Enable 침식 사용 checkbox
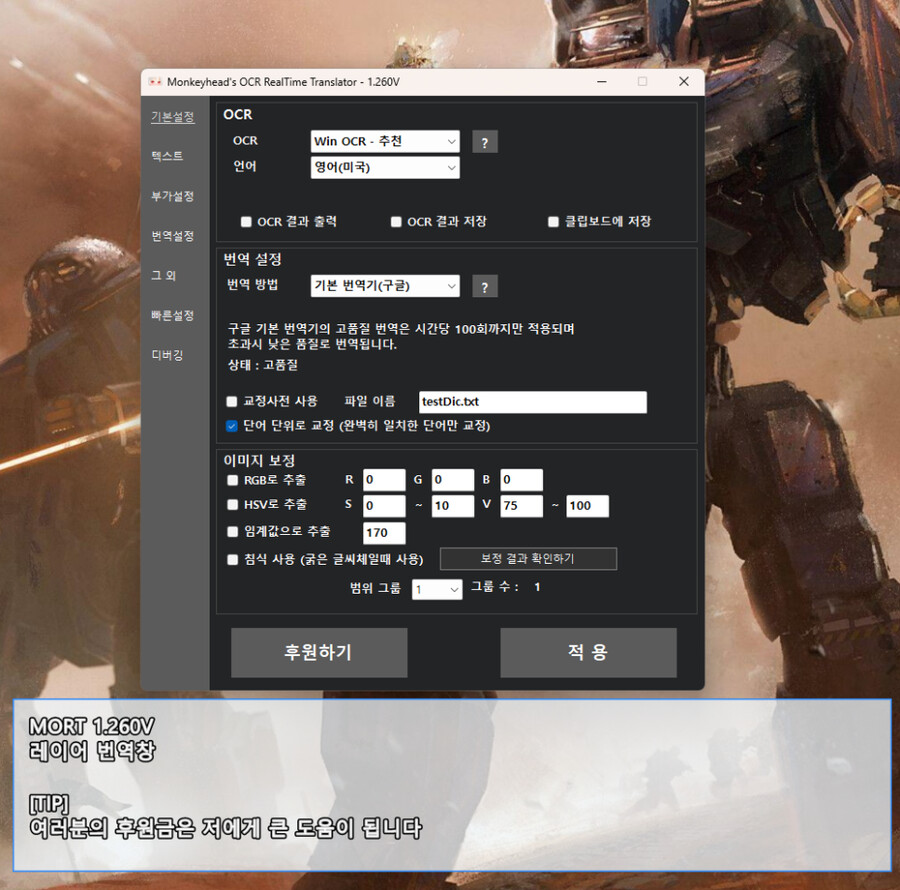900x890 pixels. click(232, 559)
